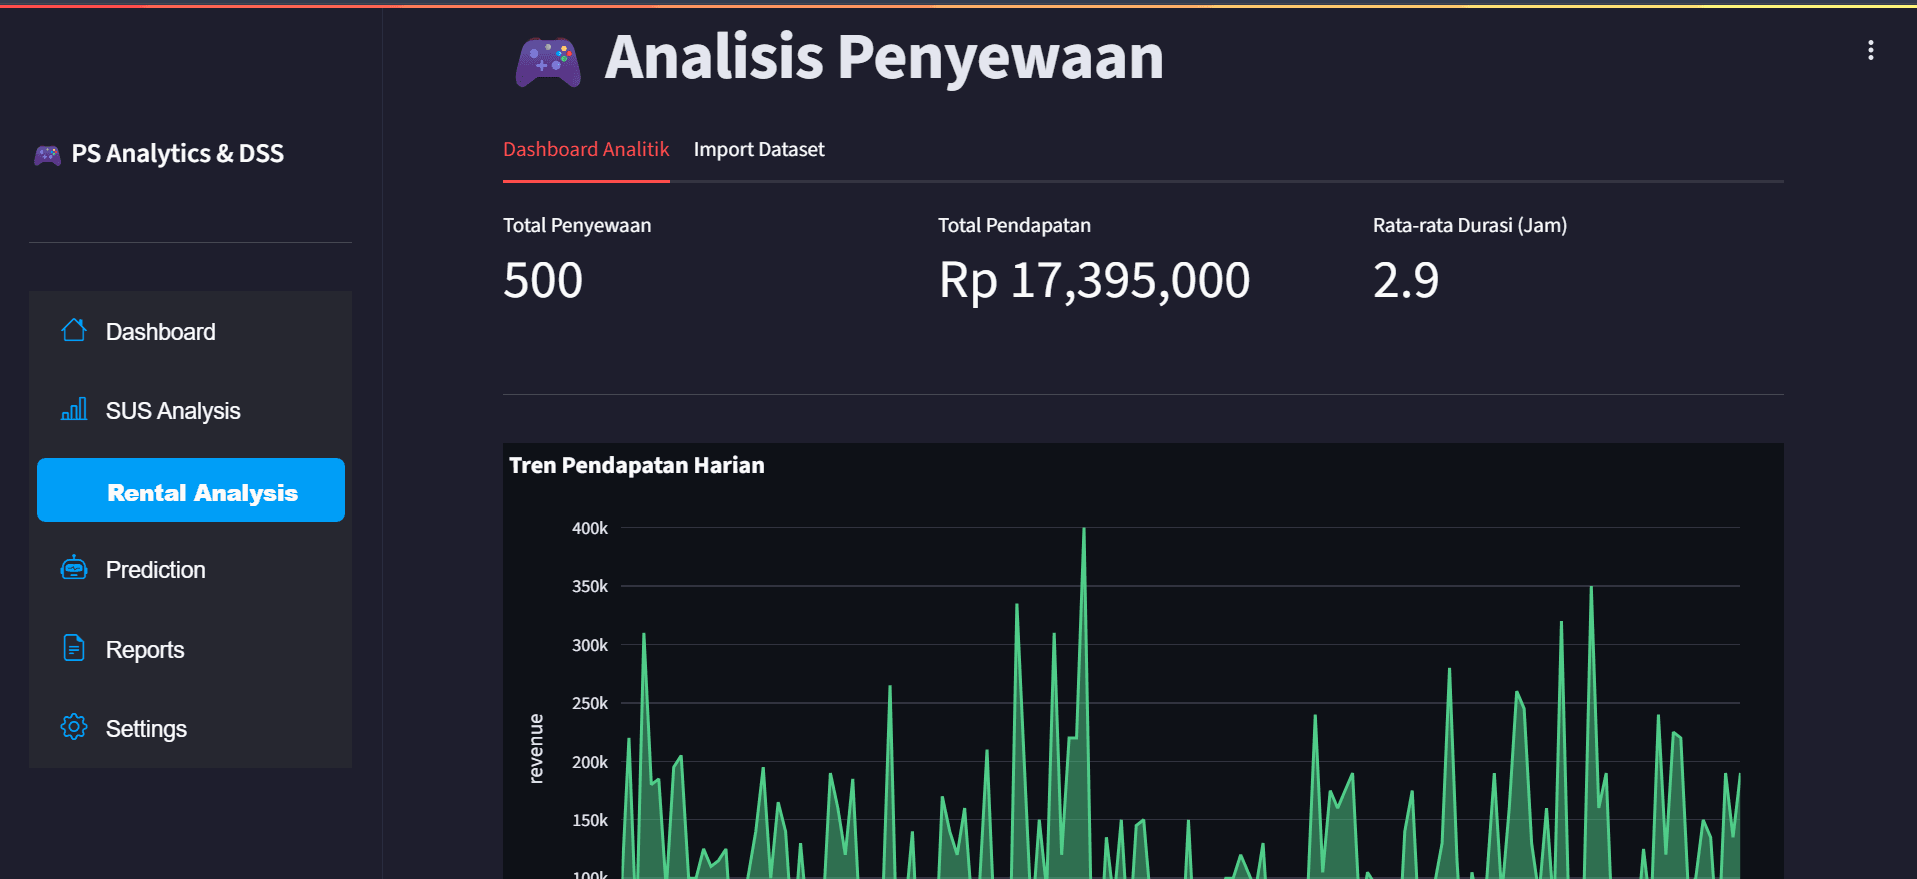
Task: Click the Dashboard house icon
Action: coord(74,330)
